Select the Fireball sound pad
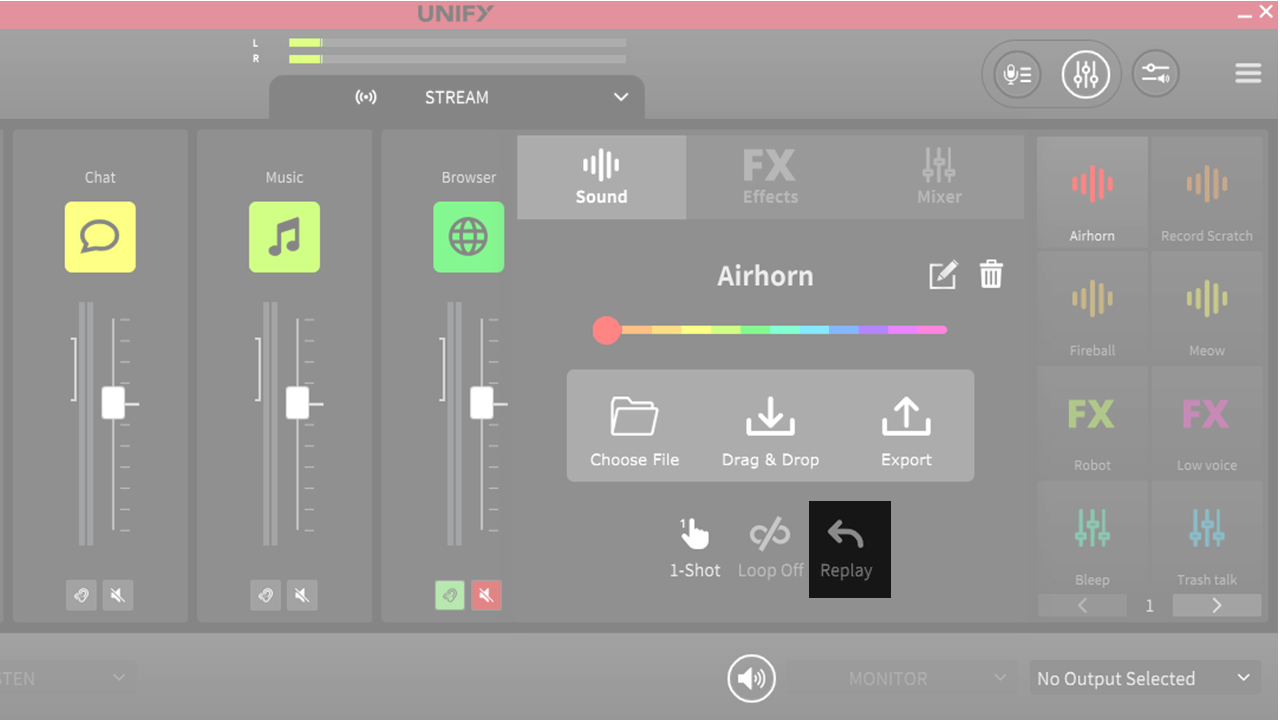This screenshot has height=720, width=1280. click(x=1092, y=307)
